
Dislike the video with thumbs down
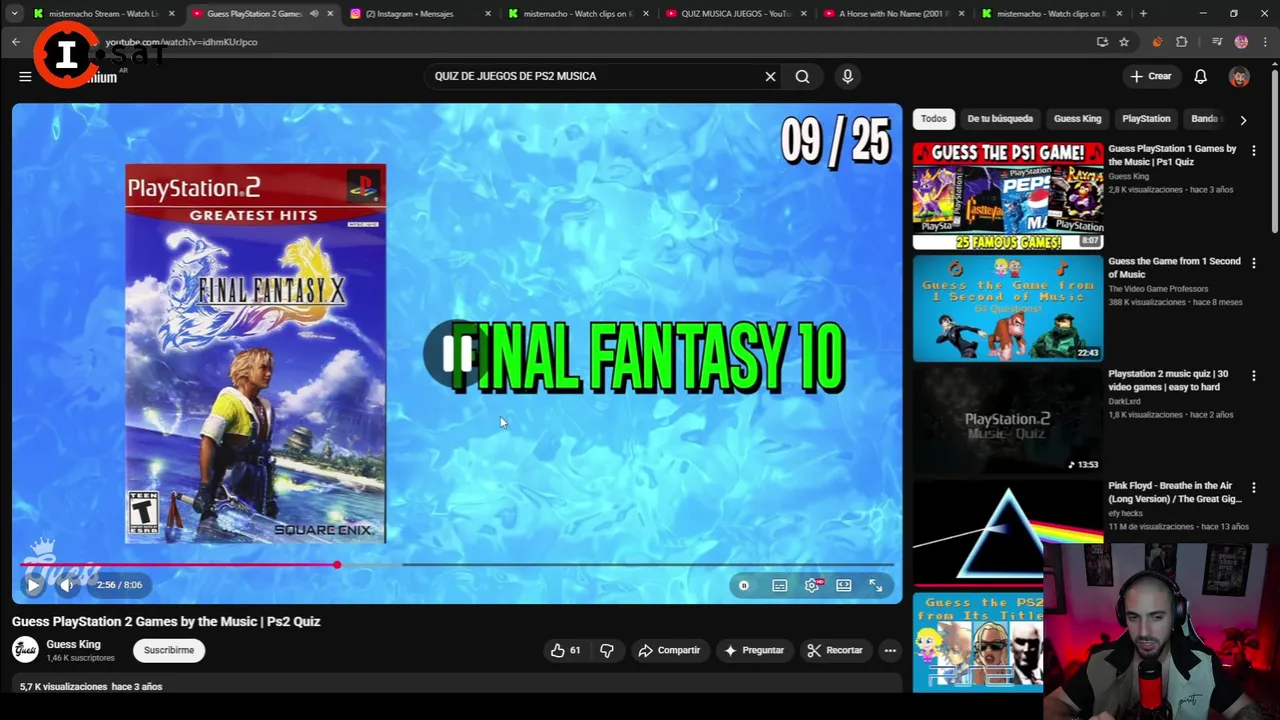pyautogui.click(x=606, y=650)
